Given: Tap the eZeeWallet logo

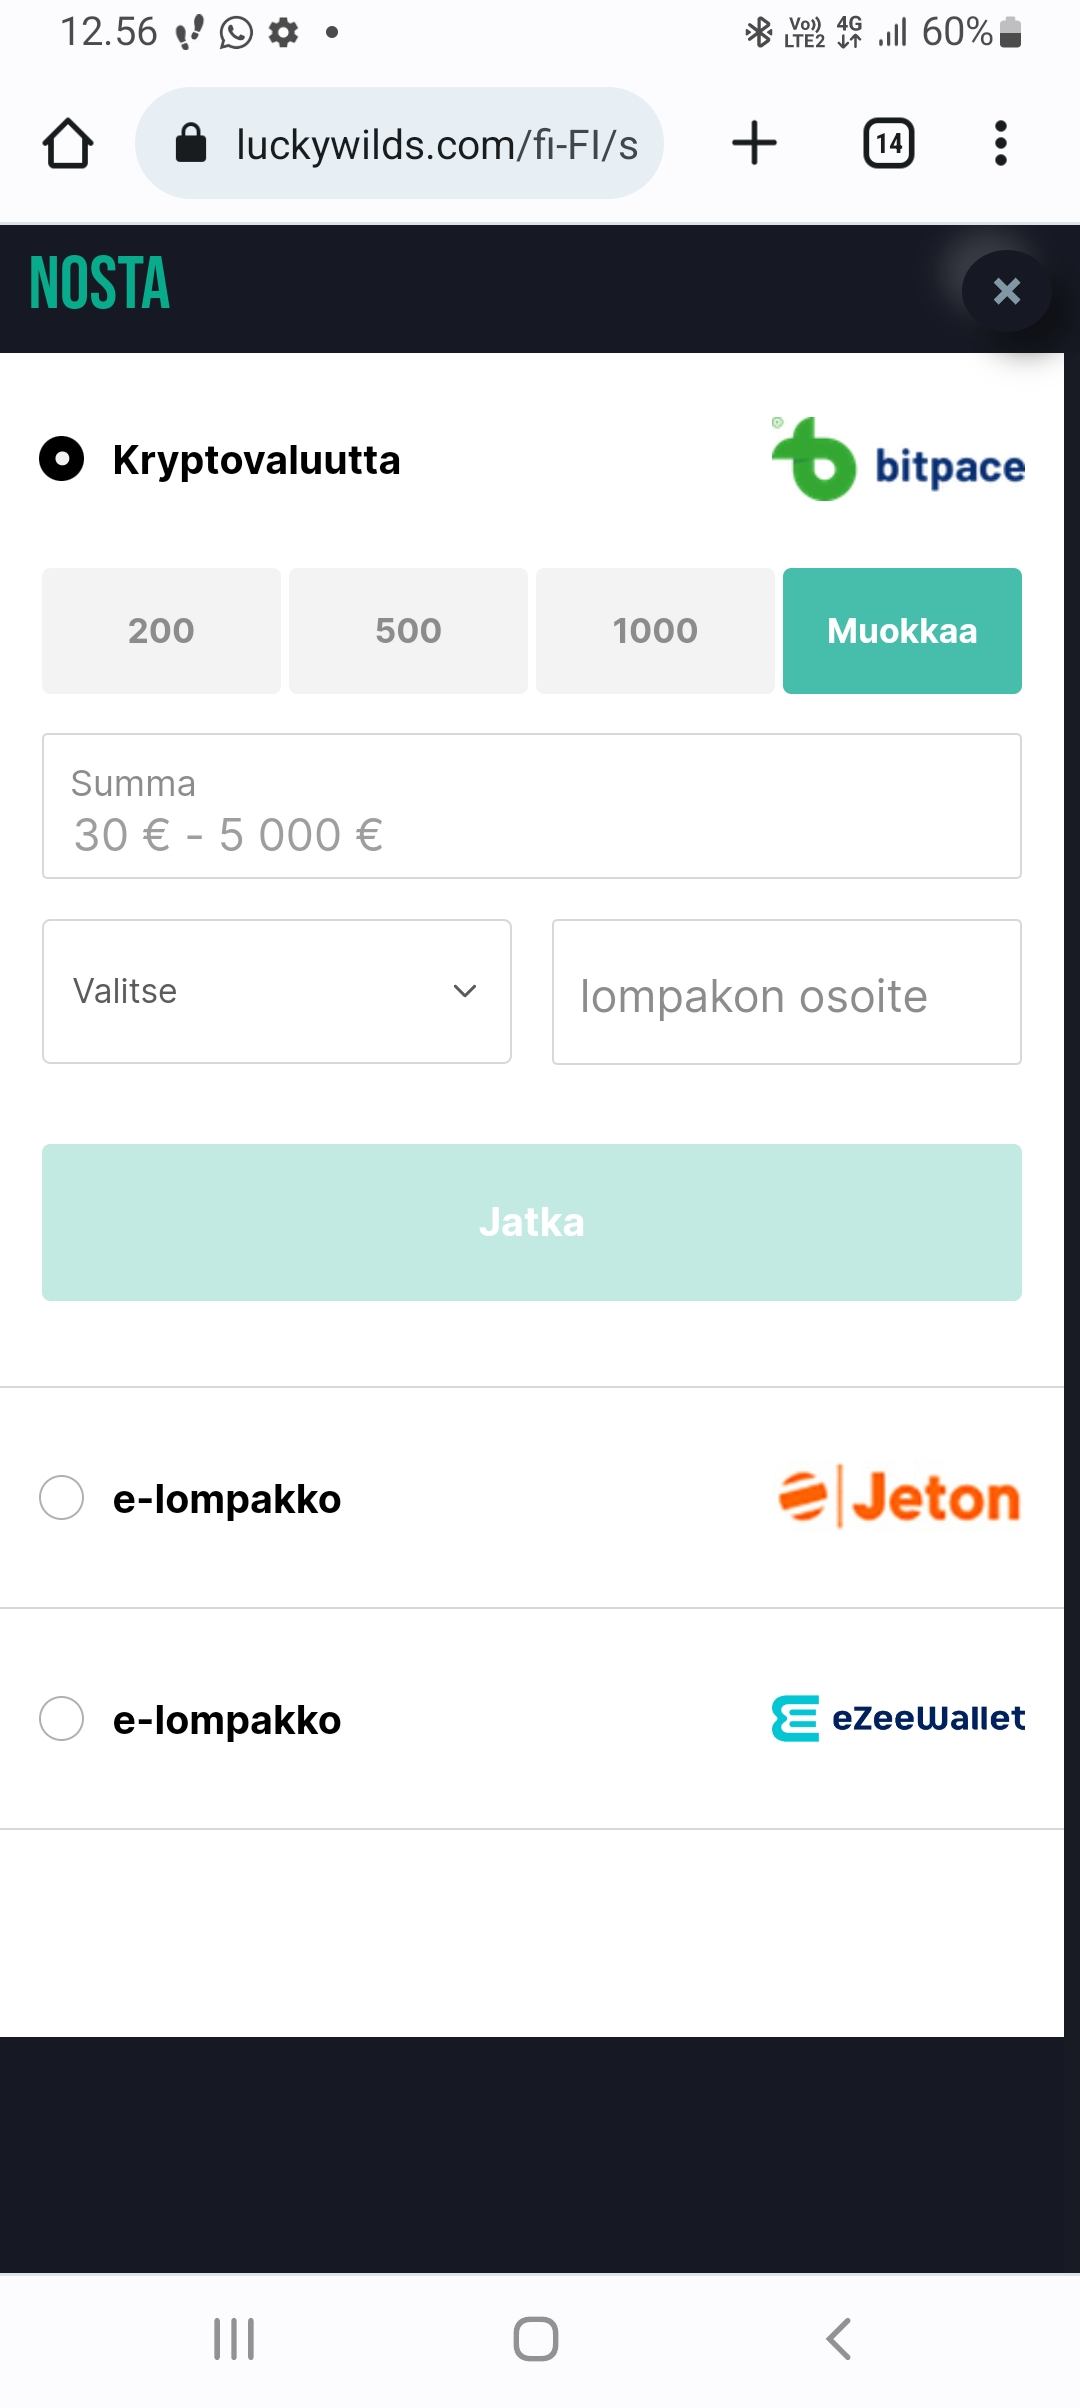Looking at the screenshot, I should (898, 1718).
